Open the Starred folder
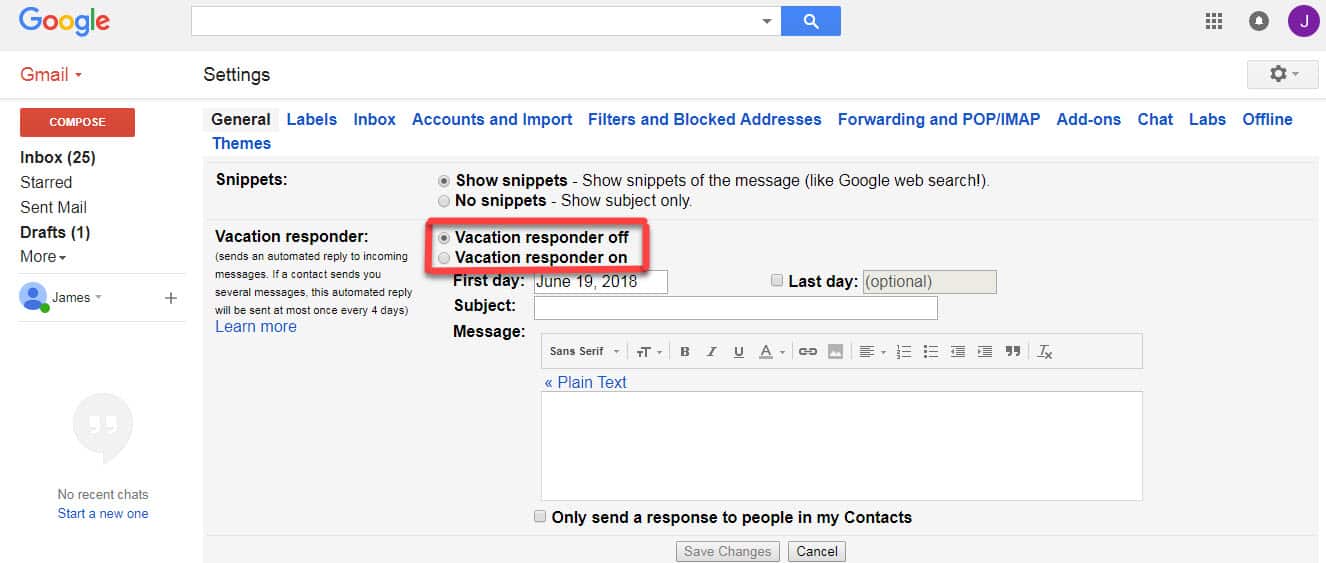 [46, 182]
